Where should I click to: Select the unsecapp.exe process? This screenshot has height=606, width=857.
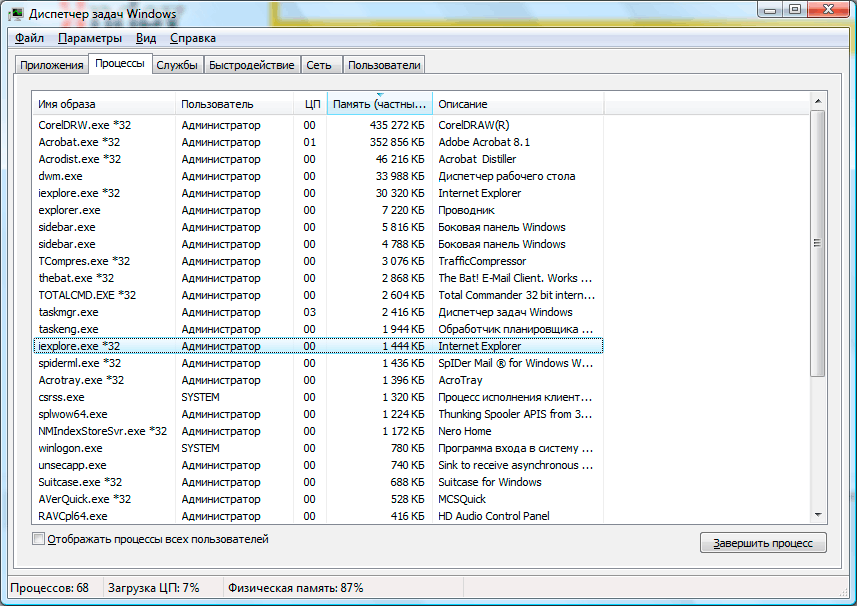(318, 465)
